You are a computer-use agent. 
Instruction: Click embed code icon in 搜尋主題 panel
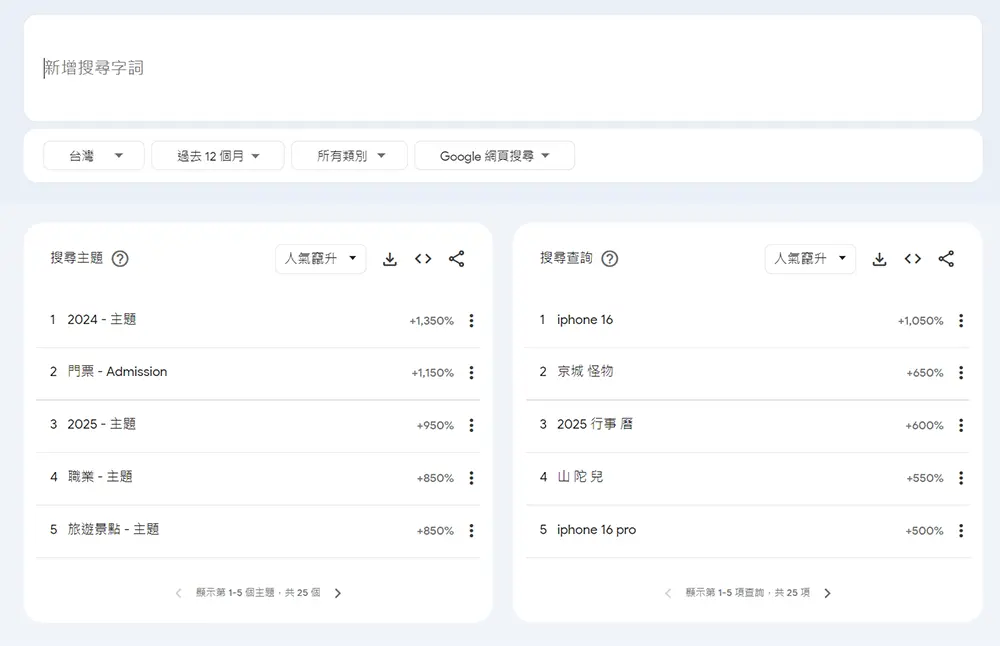coord(423,259)
